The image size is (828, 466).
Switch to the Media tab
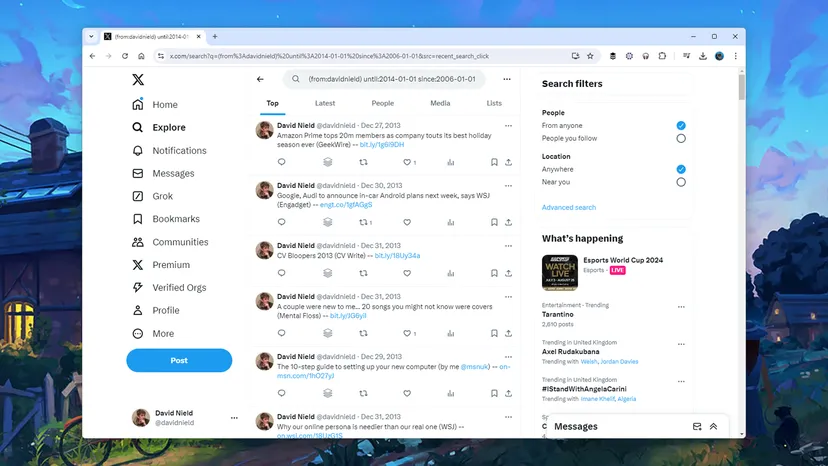440,104
